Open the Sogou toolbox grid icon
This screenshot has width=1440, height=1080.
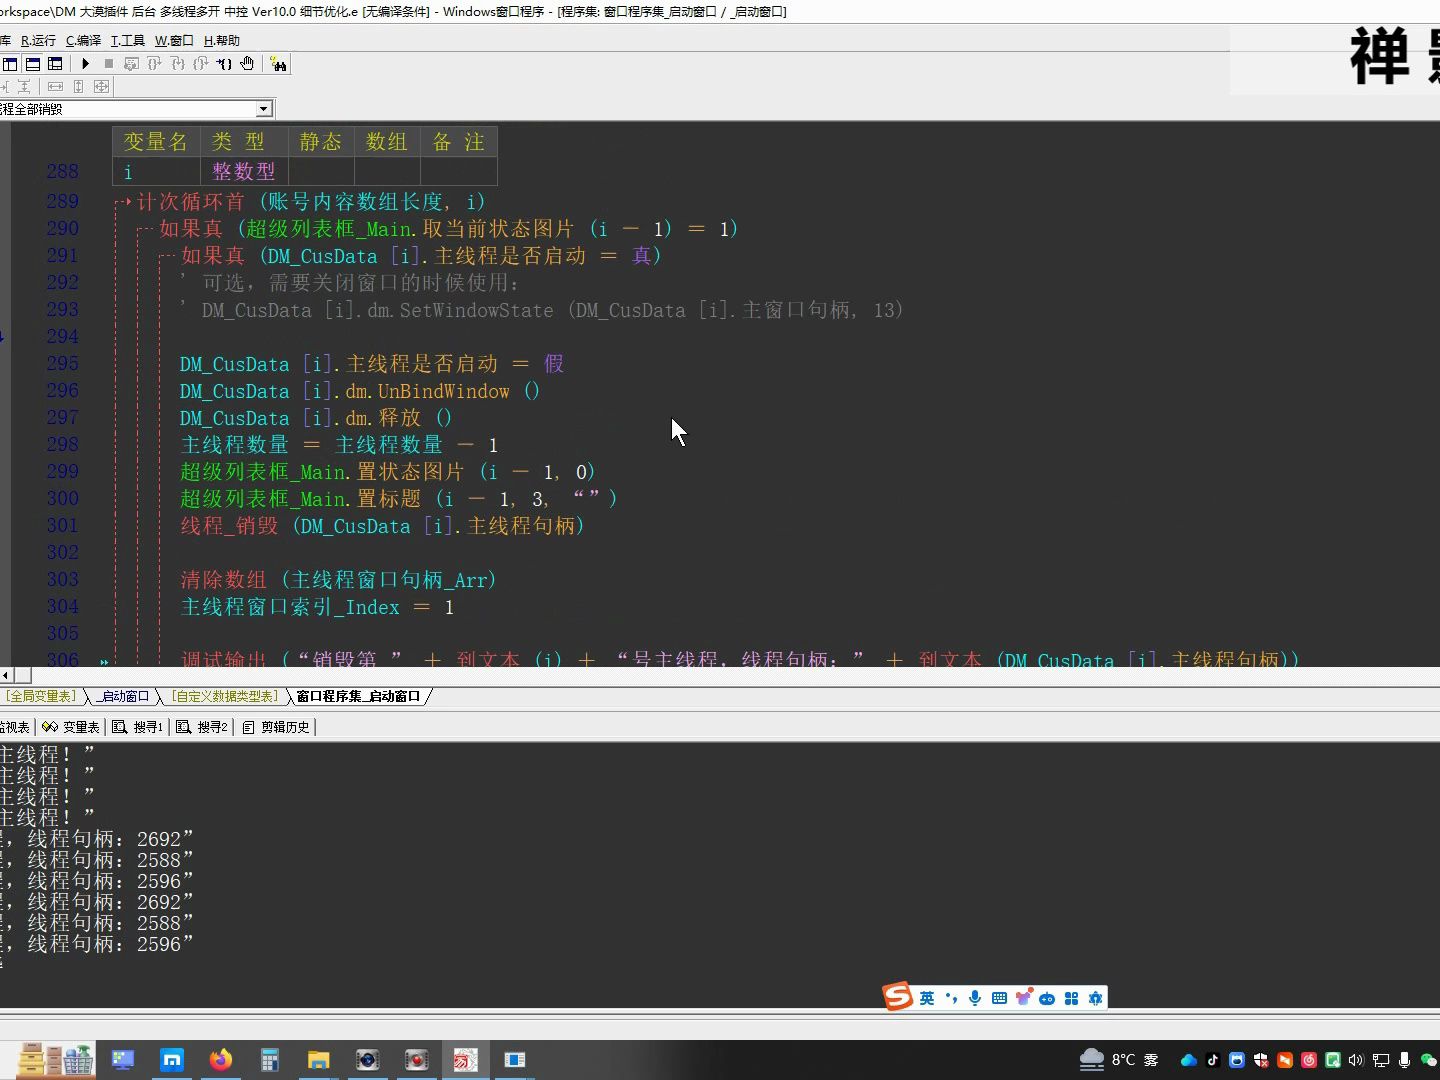tap(1071, 998)
